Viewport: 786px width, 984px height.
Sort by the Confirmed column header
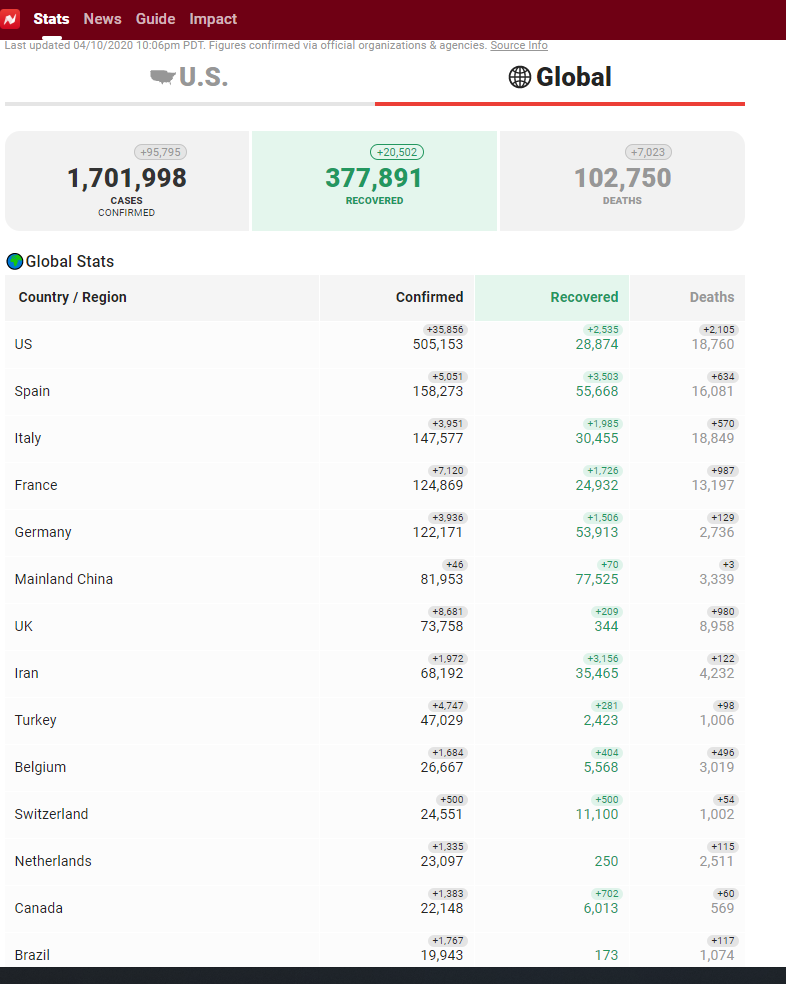[x=429, y=297]
